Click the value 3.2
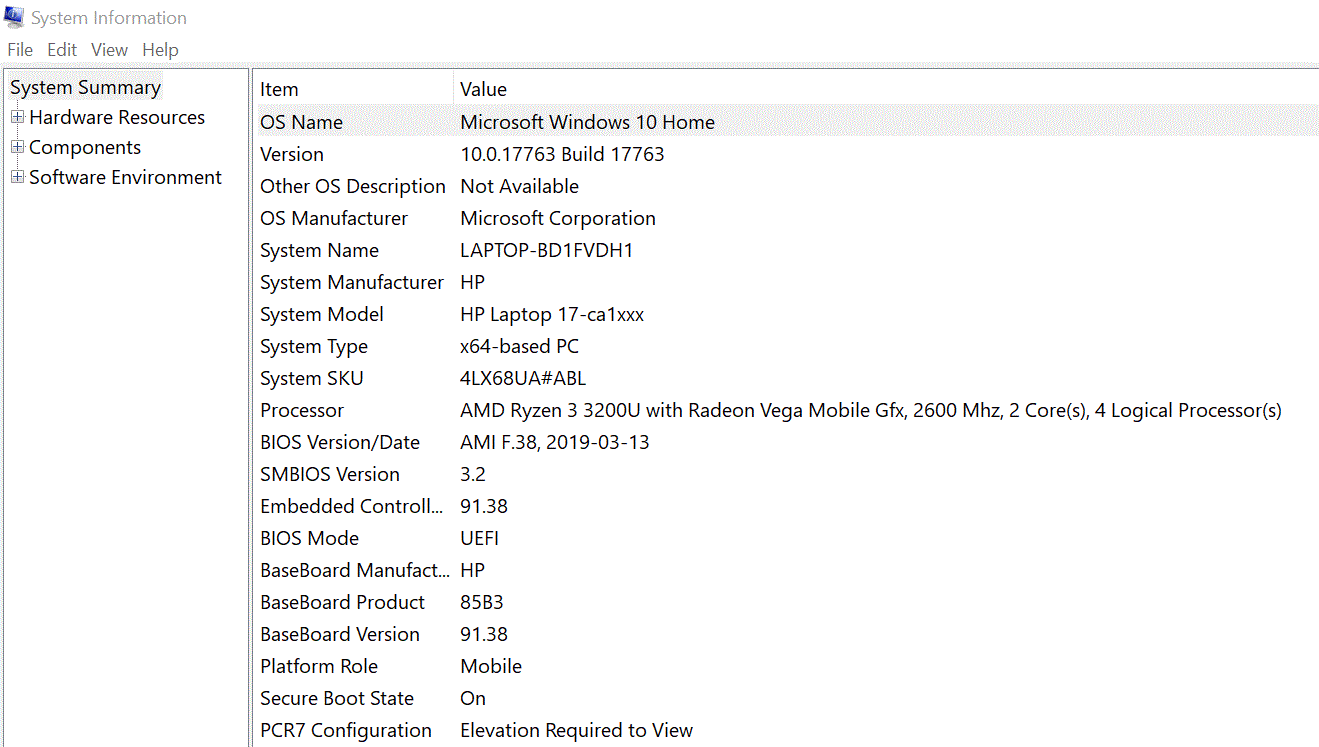Viewport: 1319px width, 747px height. 473,474
